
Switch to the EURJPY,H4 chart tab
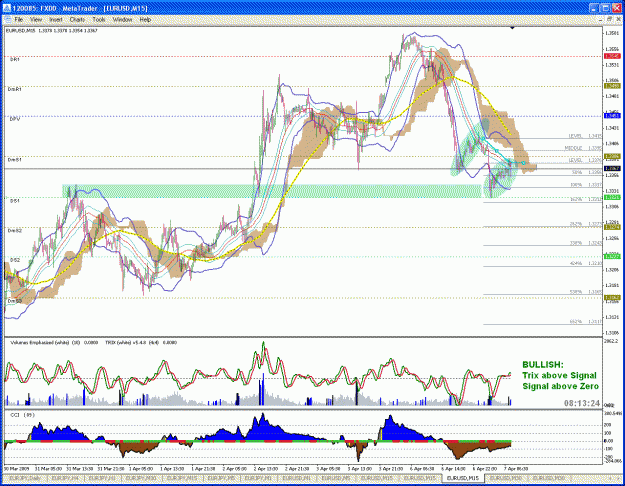pos(64,478)
